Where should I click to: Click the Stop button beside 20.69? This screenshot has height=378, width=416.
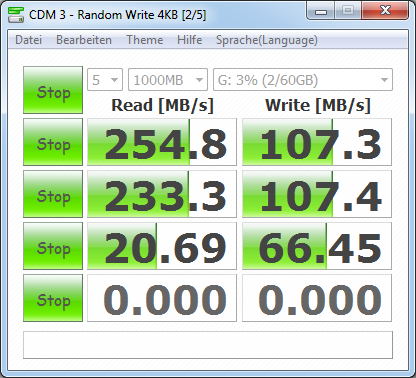click(x=53, y=246)
